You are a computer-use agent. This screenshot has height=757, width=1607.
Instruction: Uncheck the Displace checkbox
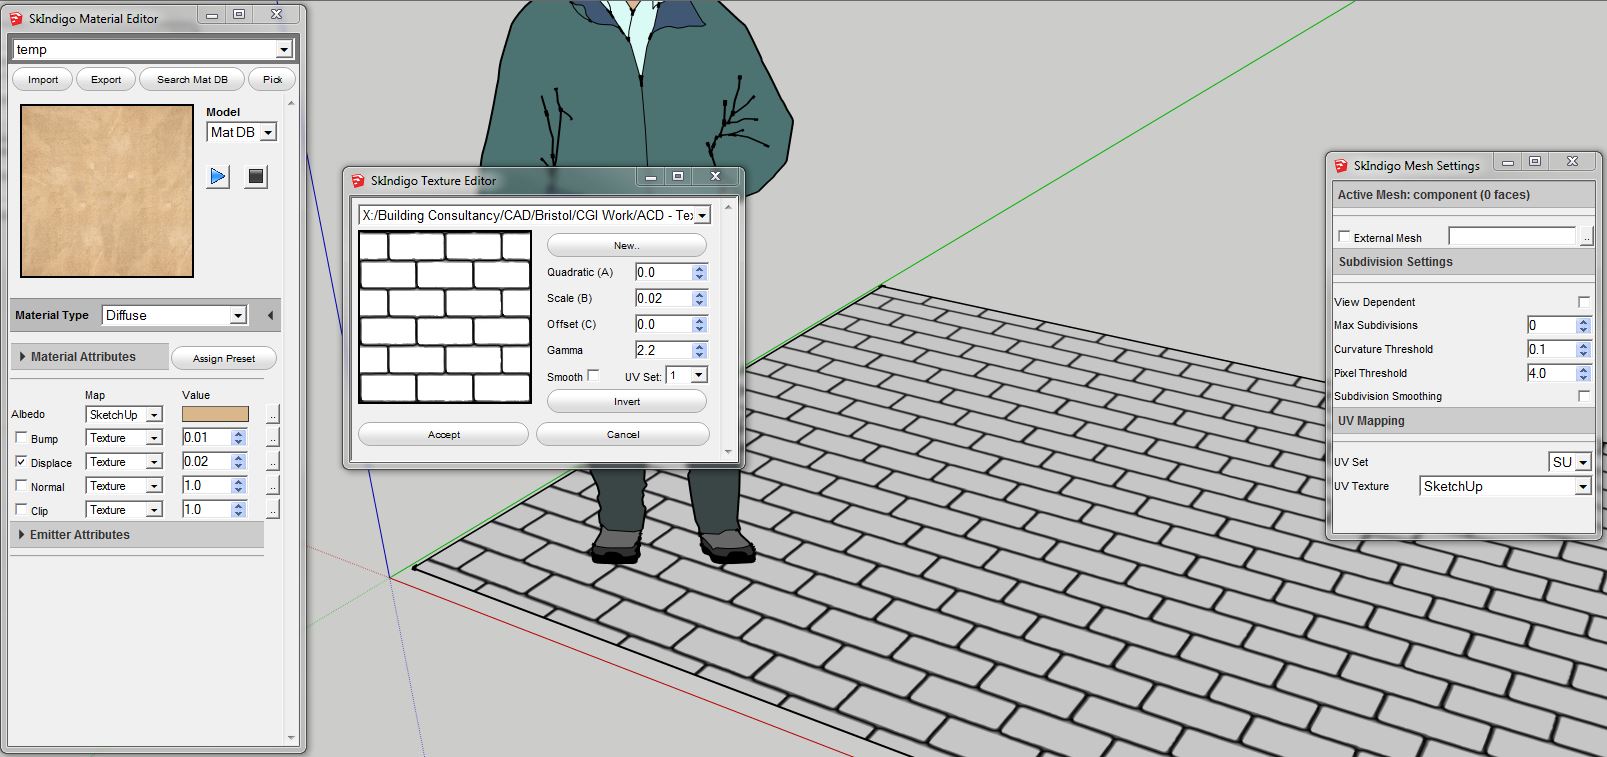[22, 462]
